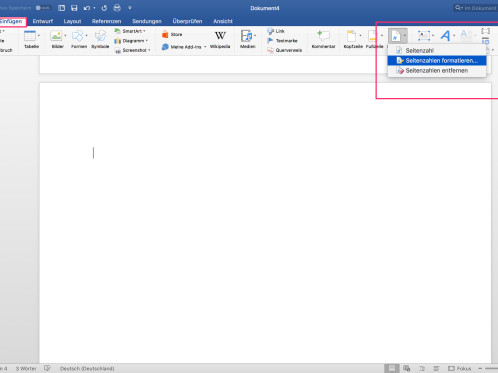Click the WordArt slanted A icon
Viewport: 498px width, 373px height.
(445, 36)
